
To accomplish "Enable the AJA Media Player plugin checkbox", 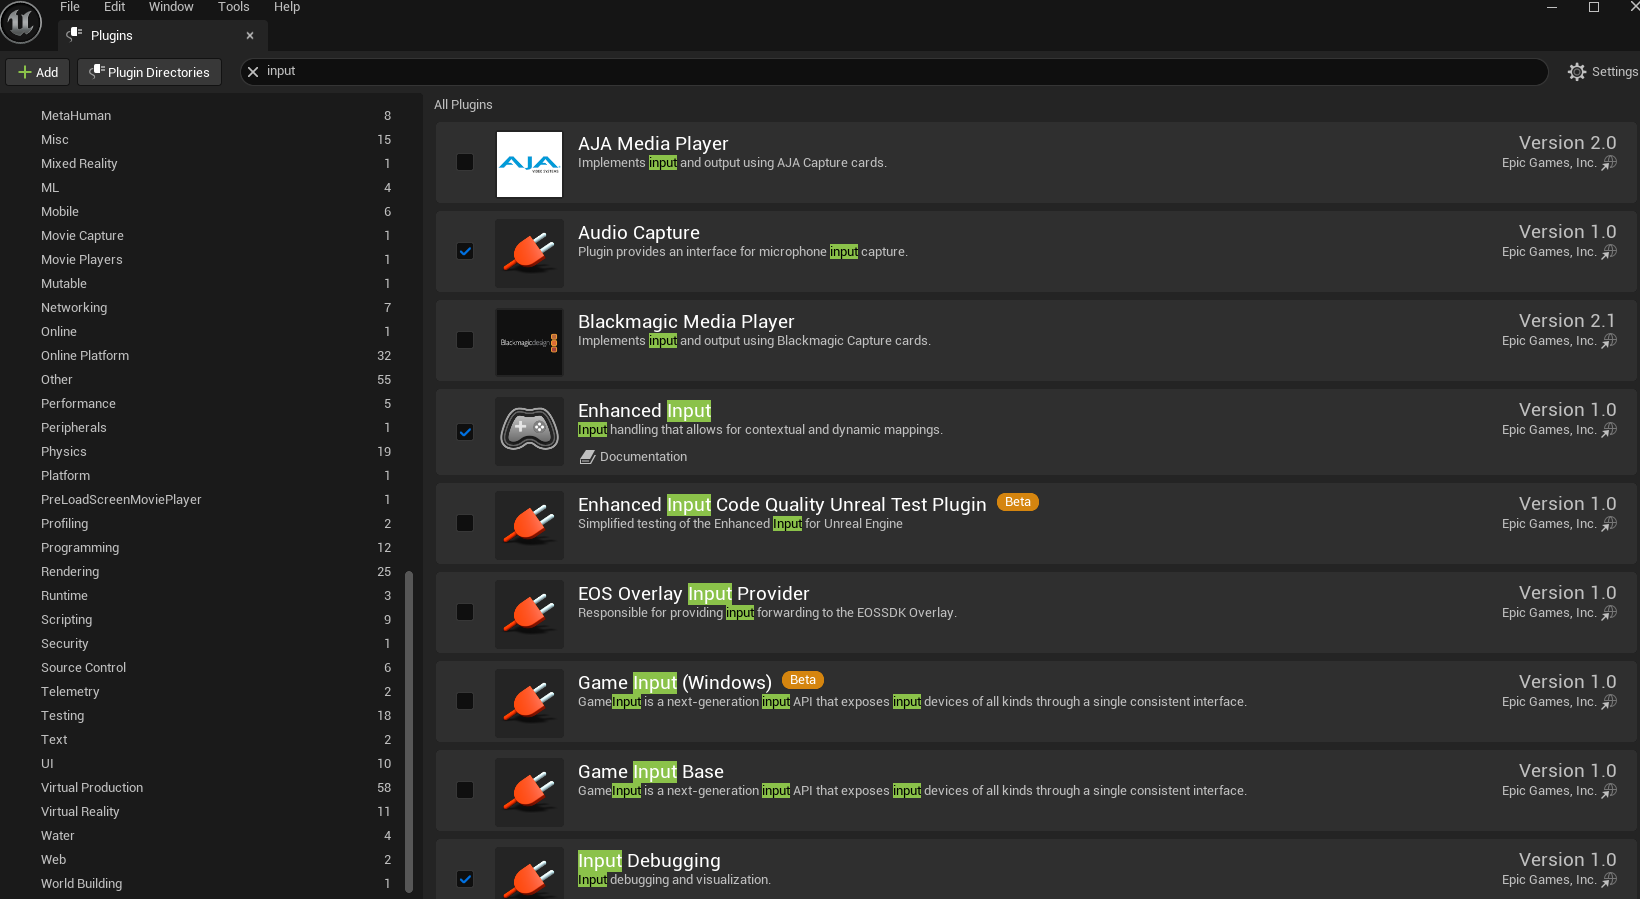I will (x=465, y=162).
